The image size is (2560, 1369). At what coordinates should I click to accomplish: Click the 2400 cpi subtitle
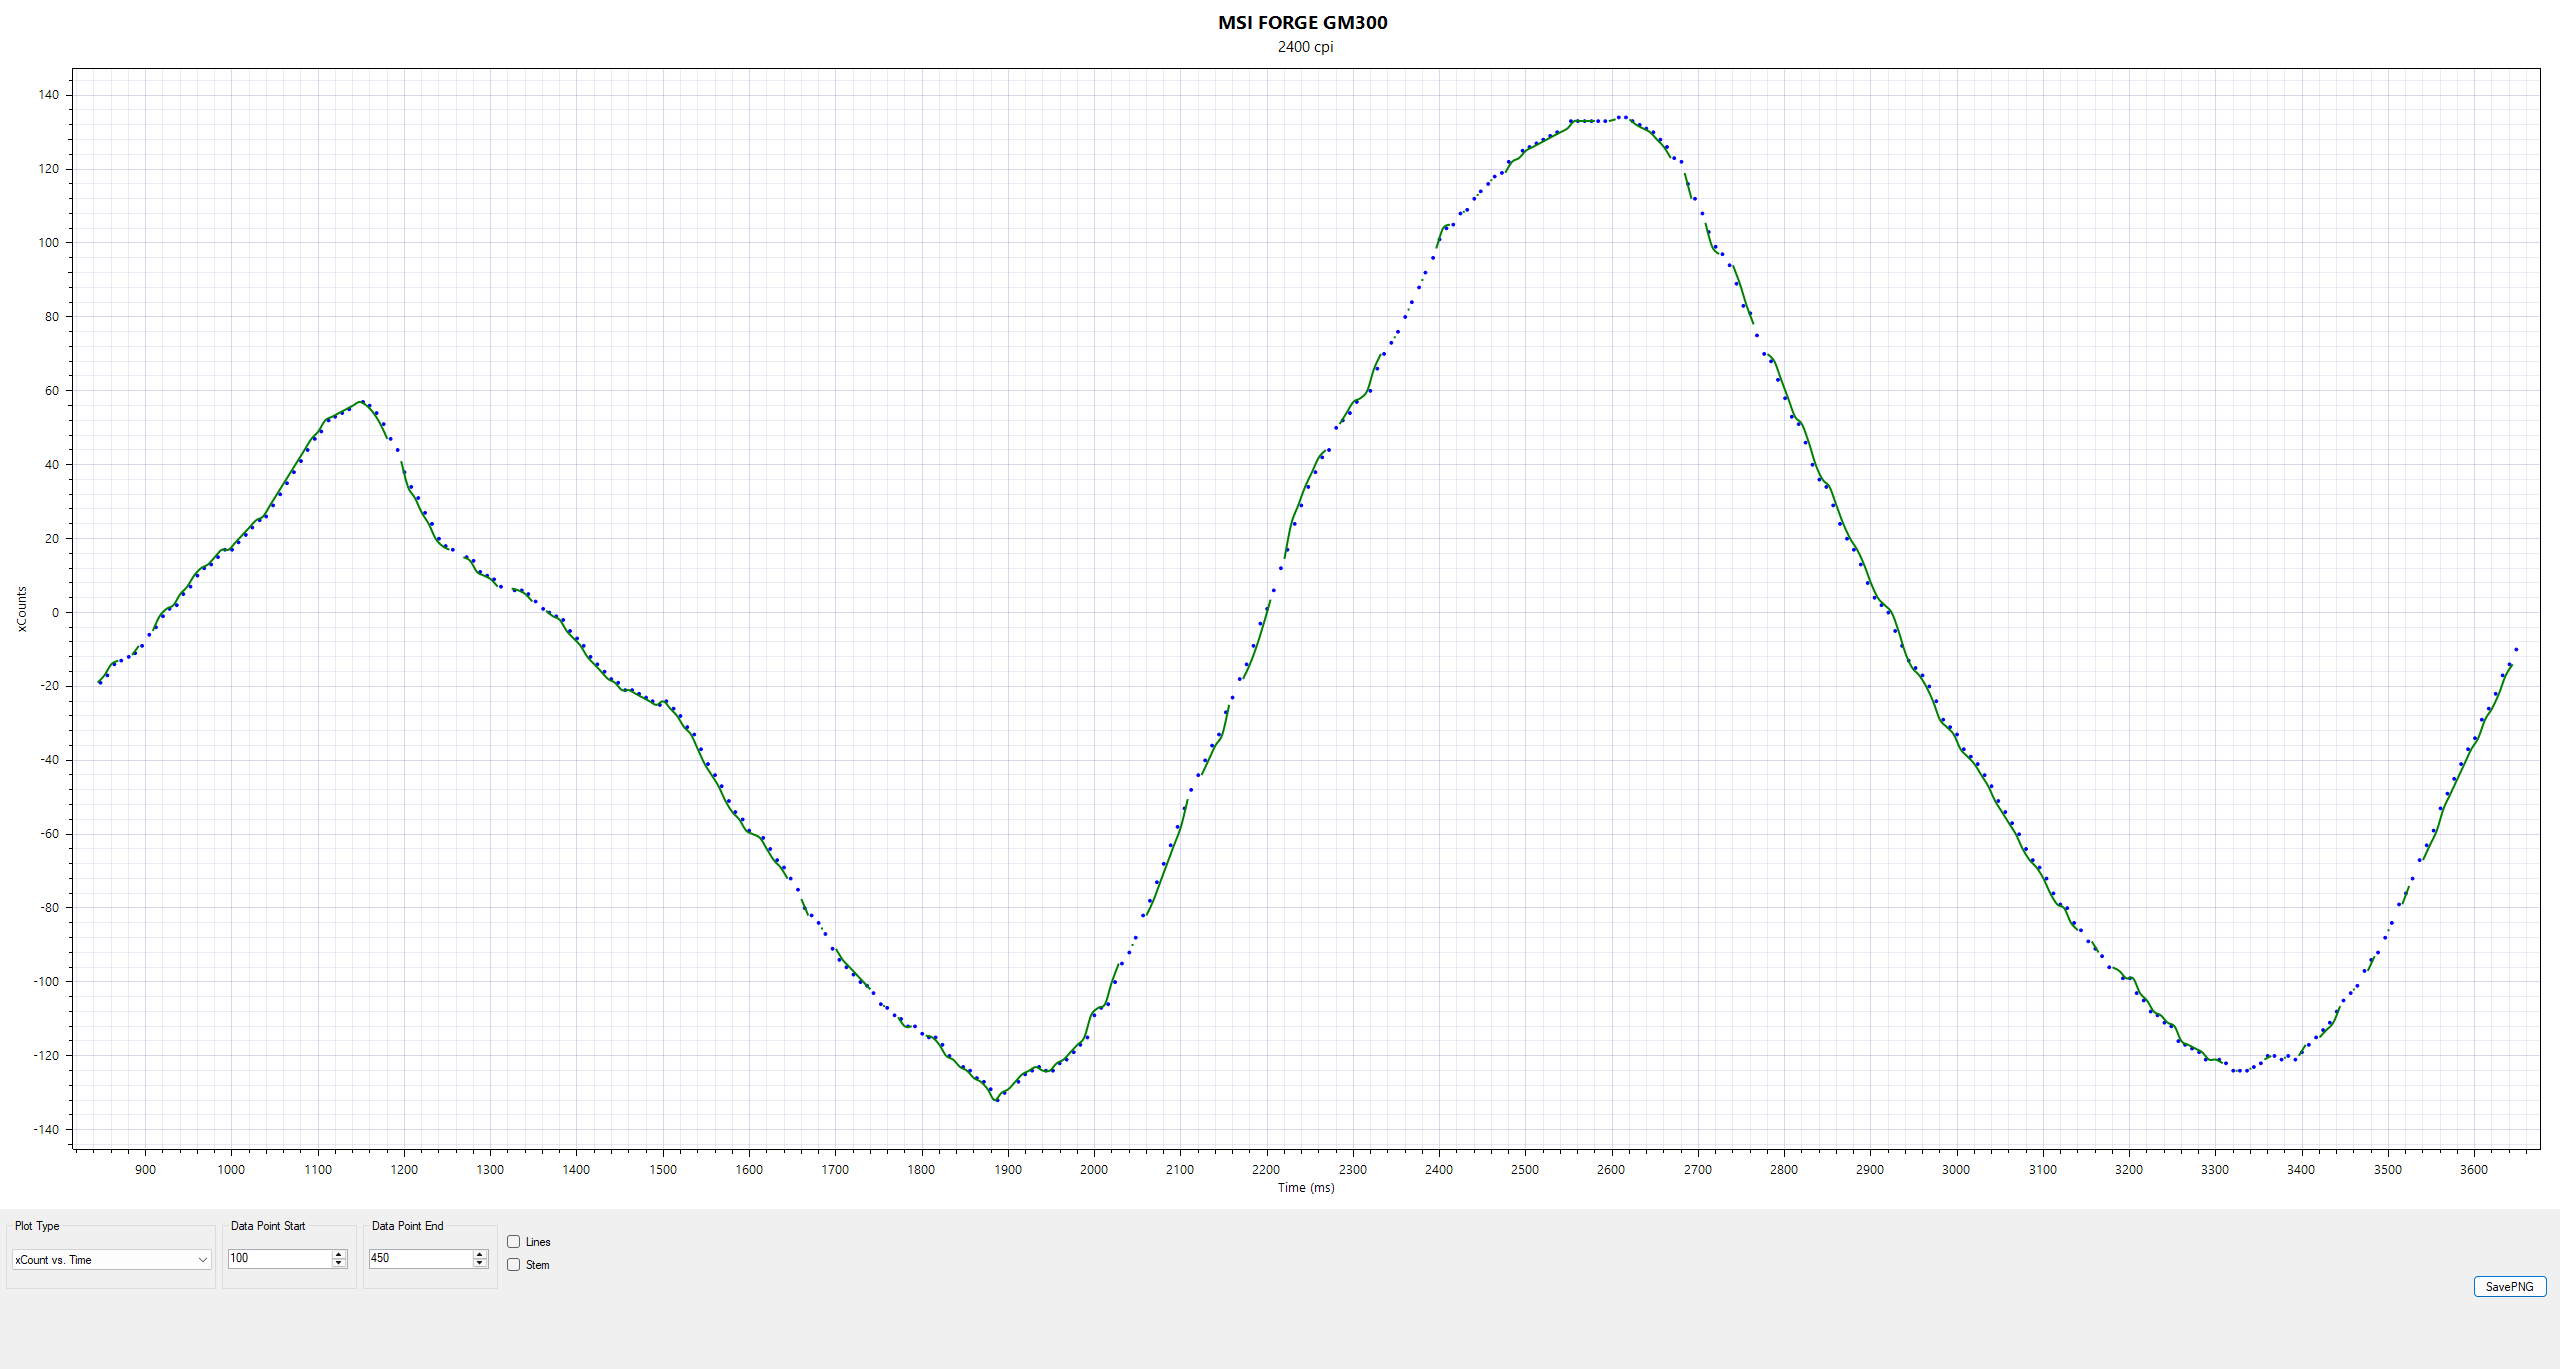click(1305, 47)
